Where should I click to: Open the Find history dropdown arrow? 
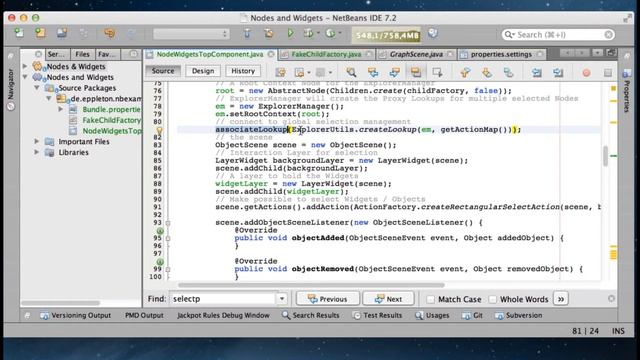coord(282,299)
